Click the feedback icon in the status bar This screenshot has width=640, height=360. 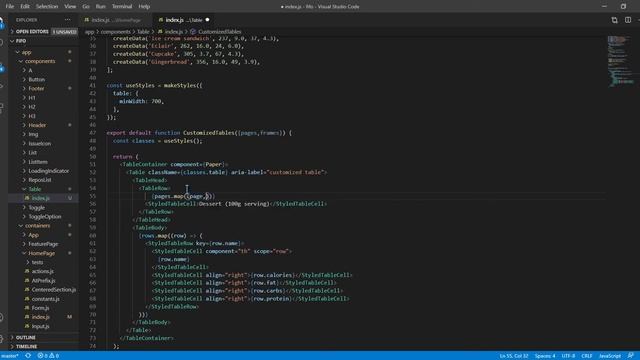point(631,356)
